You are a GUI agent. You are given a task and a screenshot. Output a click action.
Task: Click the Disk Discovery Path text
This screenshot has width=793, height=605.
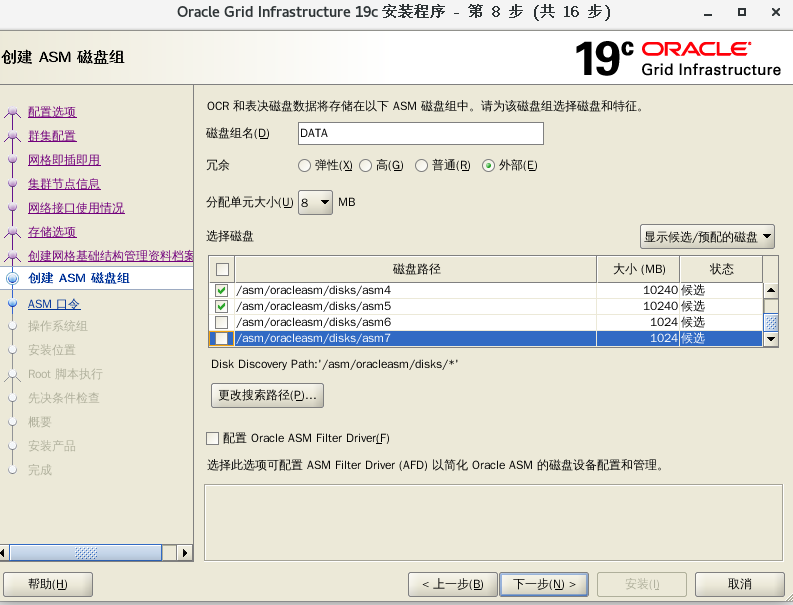pos(334,364)
